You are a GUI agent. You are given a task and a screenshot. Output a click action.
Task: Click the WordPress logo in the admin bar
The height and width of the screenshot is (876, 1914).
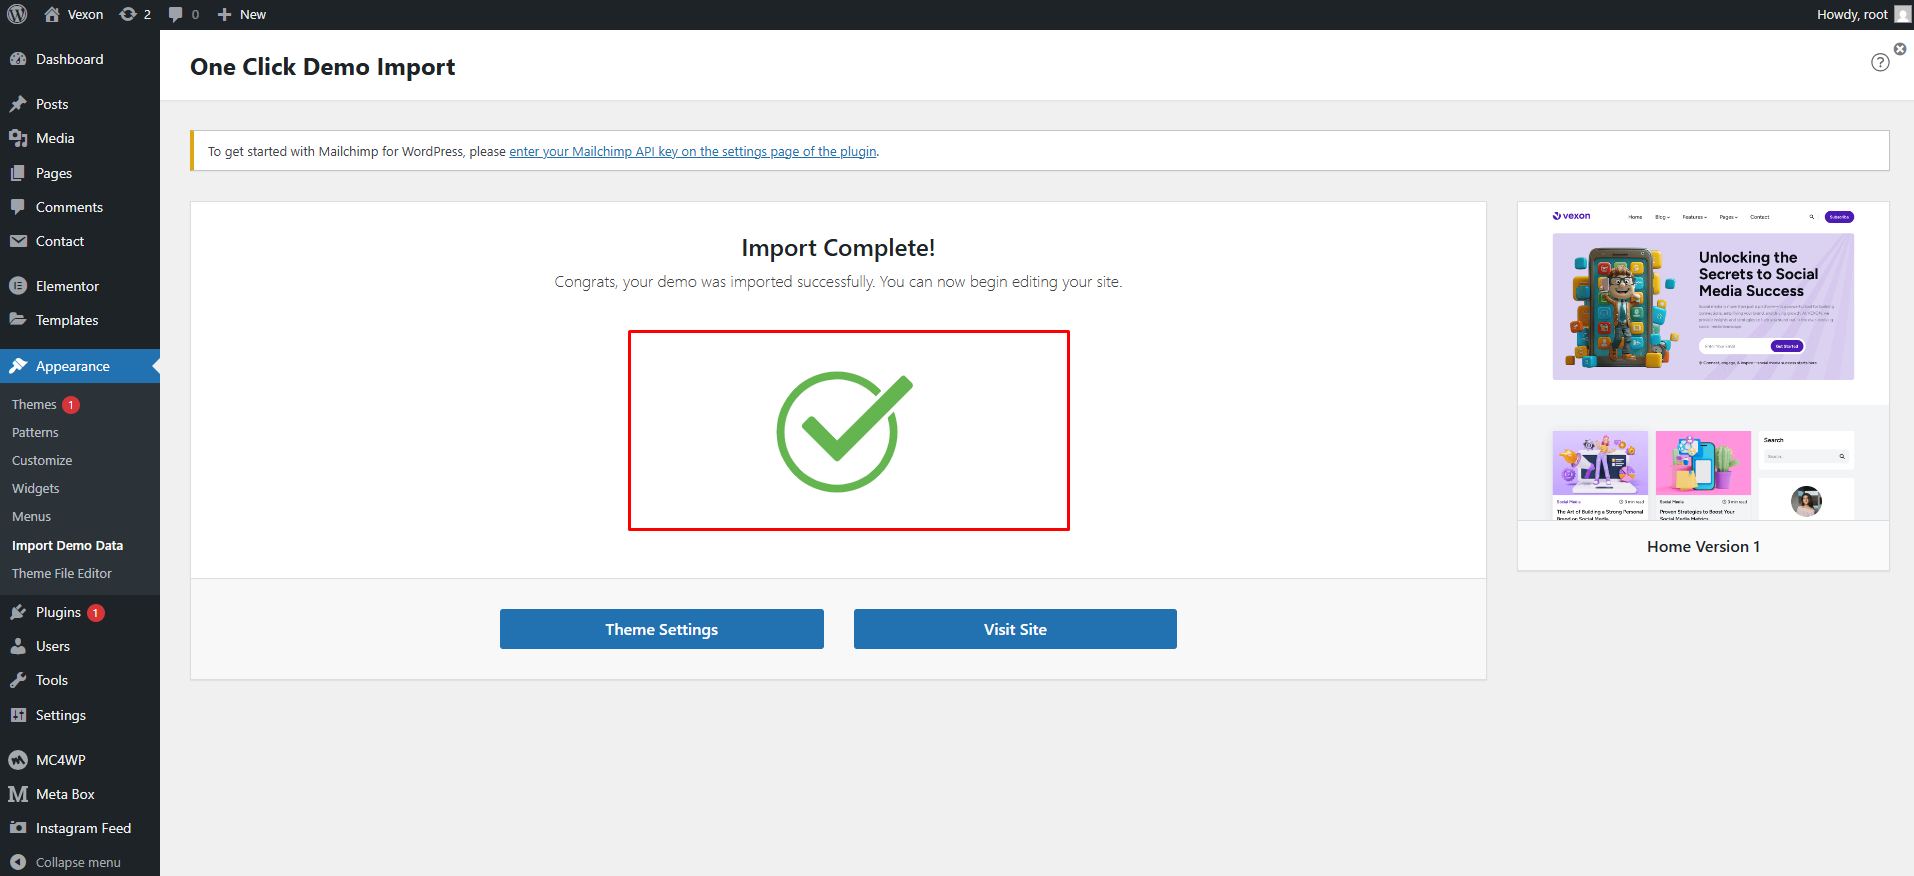pyautogui.click(x=17, y=14)
